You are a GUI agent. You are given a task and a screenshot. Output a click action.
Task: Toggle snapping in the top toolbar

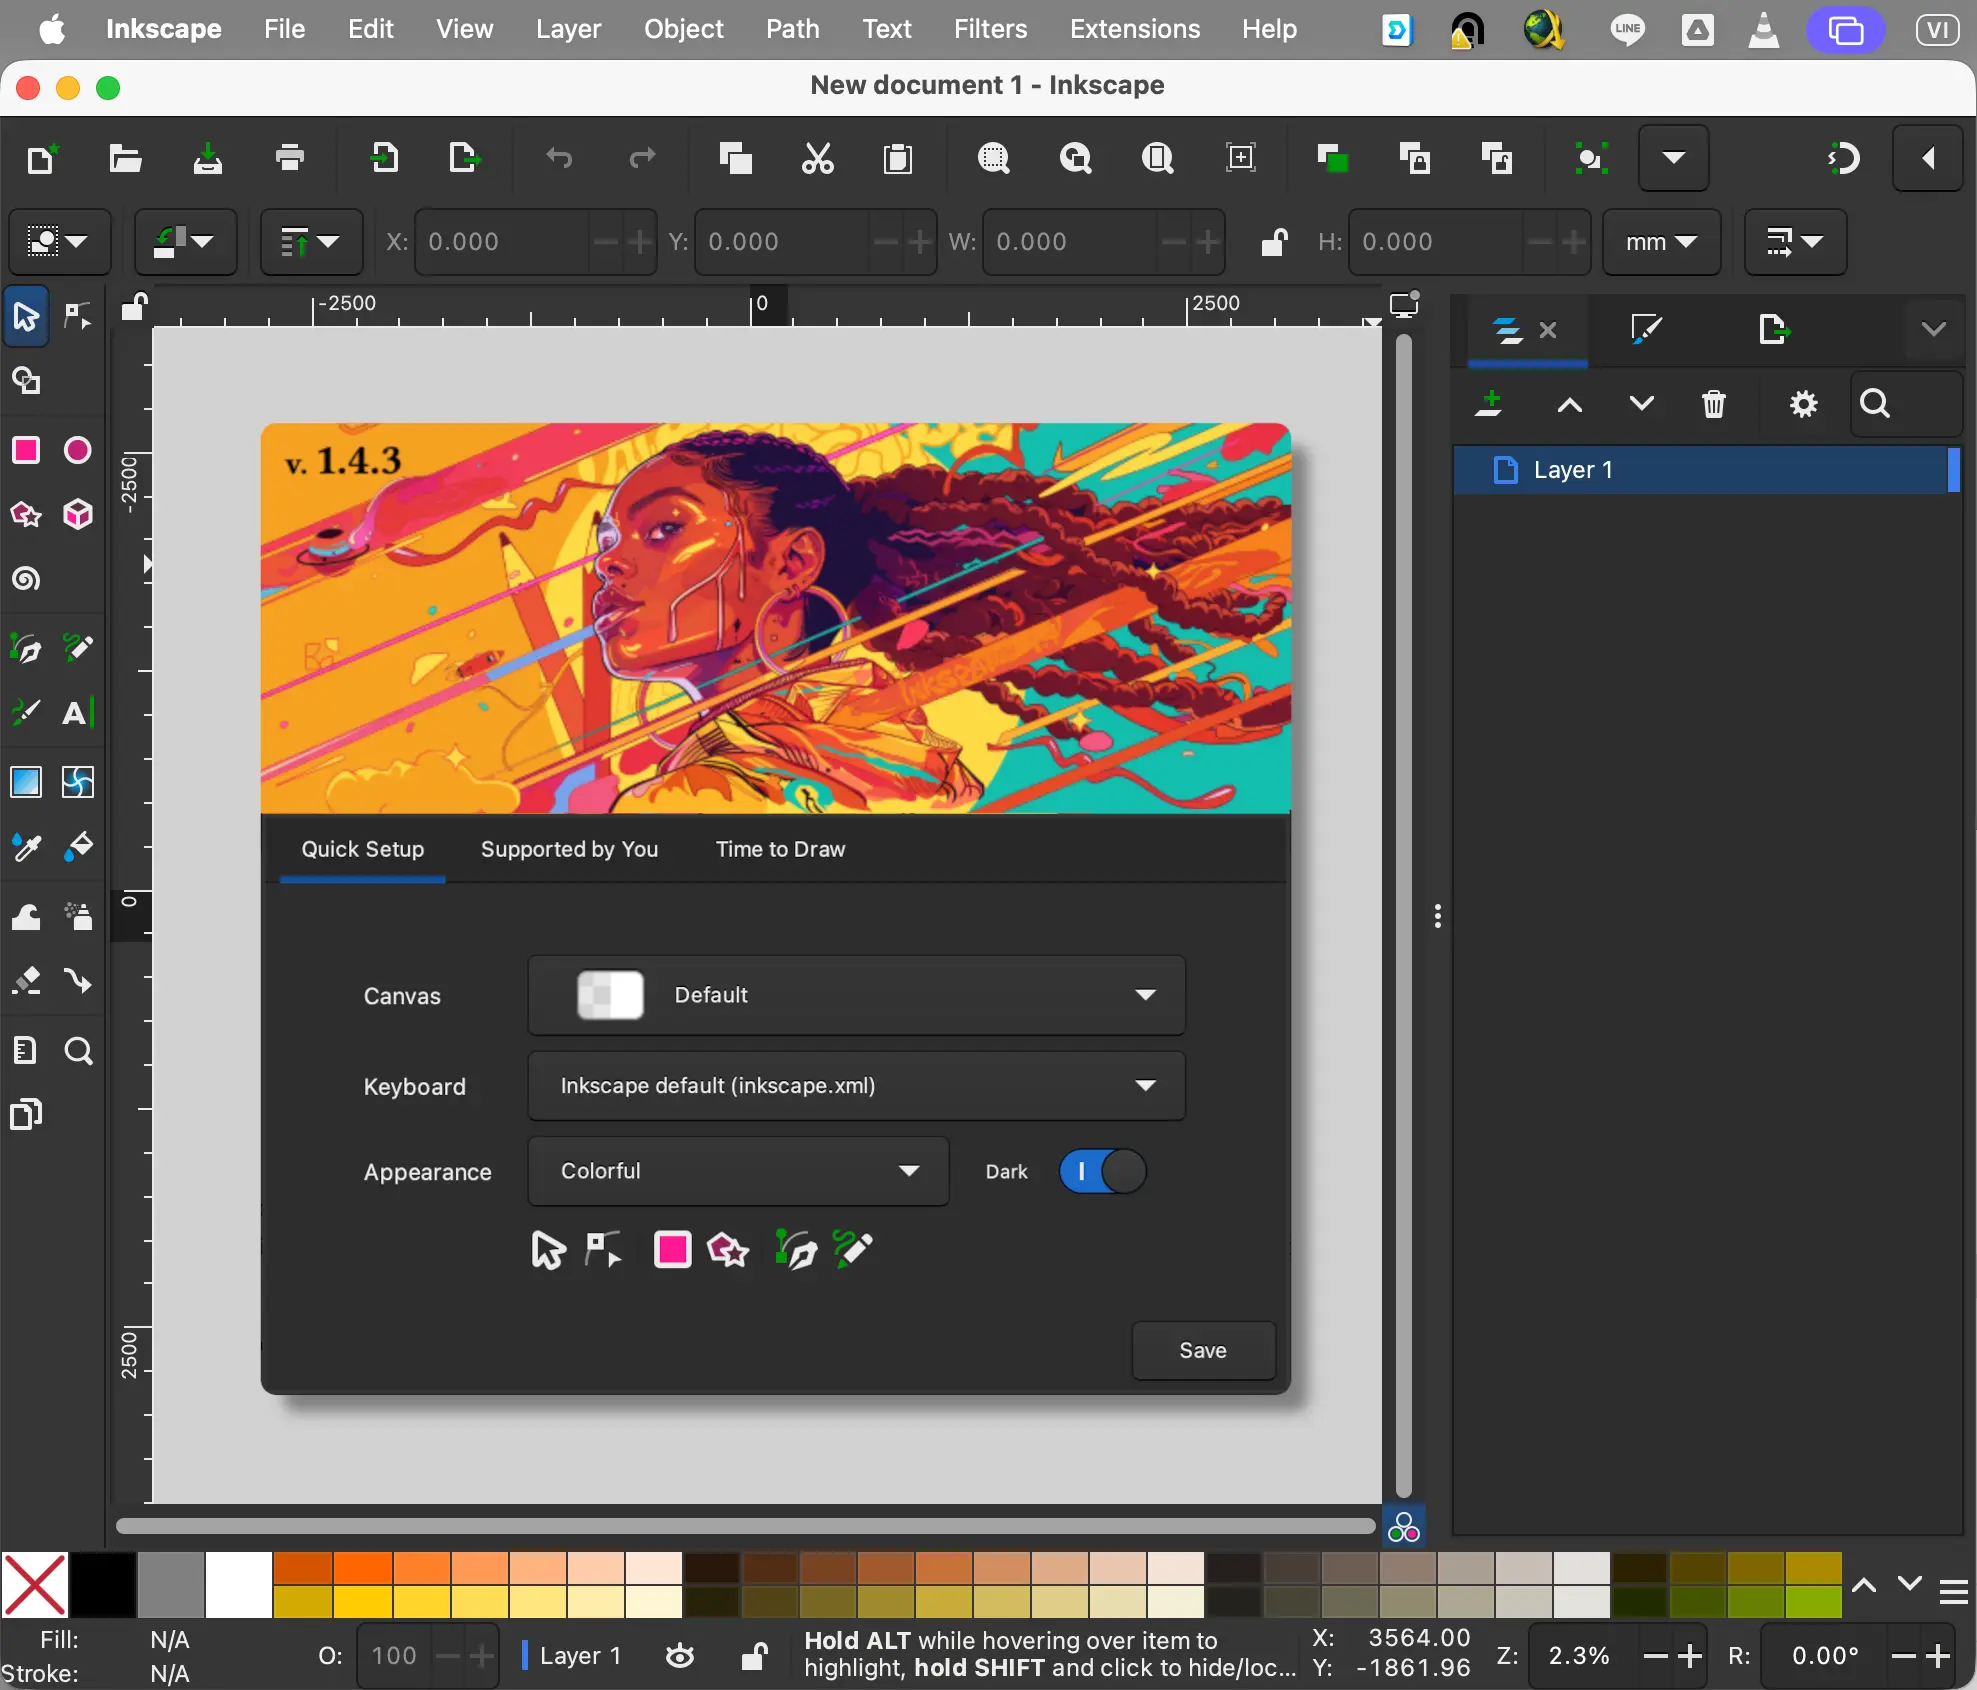coord(1844,158)
